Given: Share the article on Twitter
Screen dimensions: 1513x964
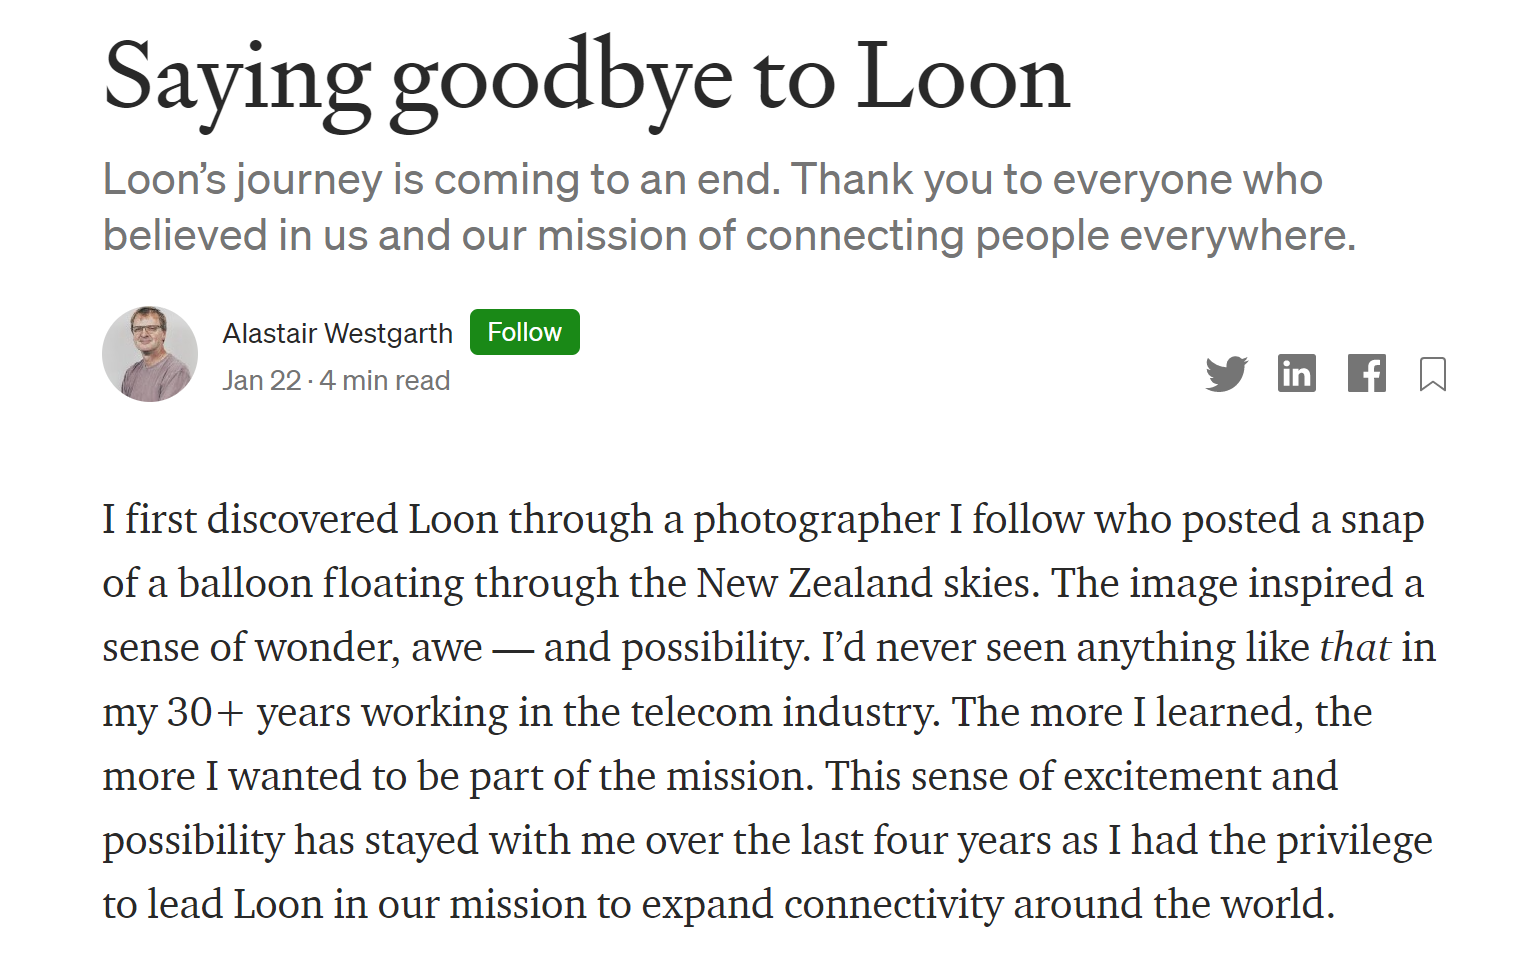Looking at the screenshot, I should [1226, 374].
